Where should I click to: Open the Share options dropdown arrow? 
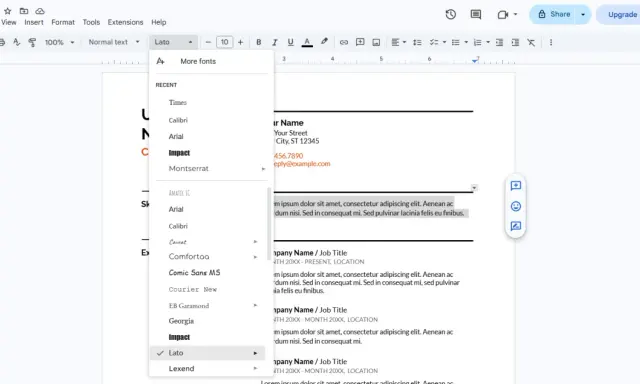pos(583,14)
